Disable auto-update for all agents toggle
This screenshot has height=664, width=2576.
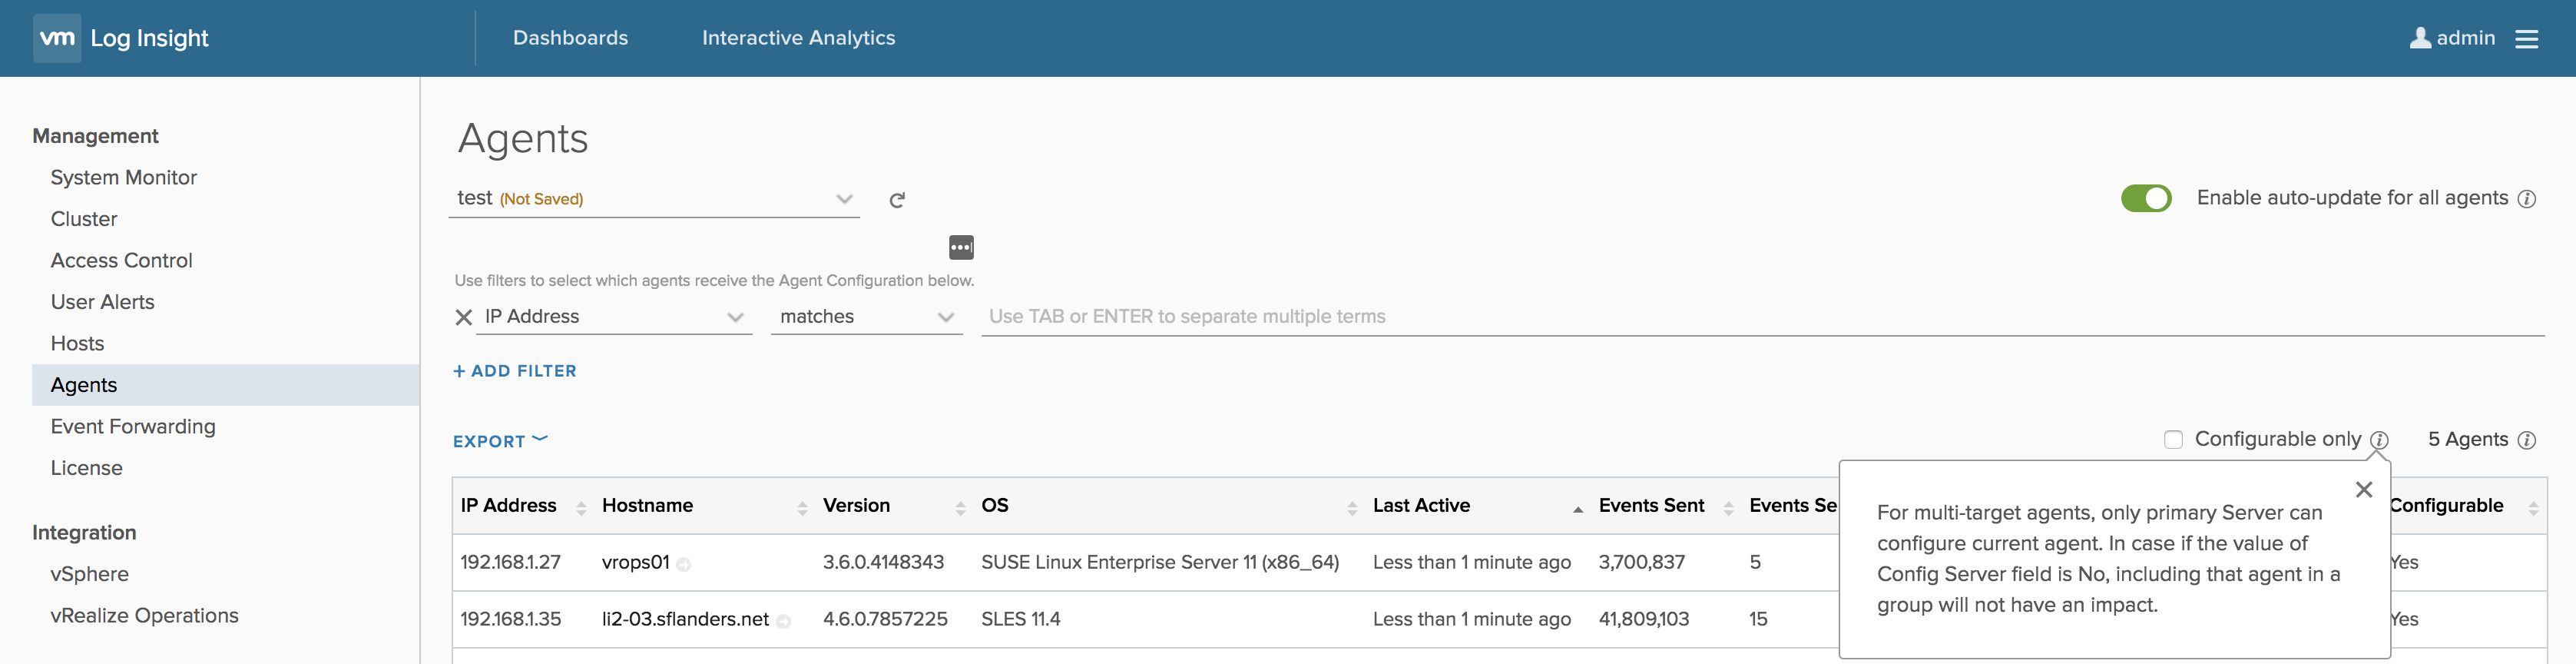click(x=2145, y=198)
